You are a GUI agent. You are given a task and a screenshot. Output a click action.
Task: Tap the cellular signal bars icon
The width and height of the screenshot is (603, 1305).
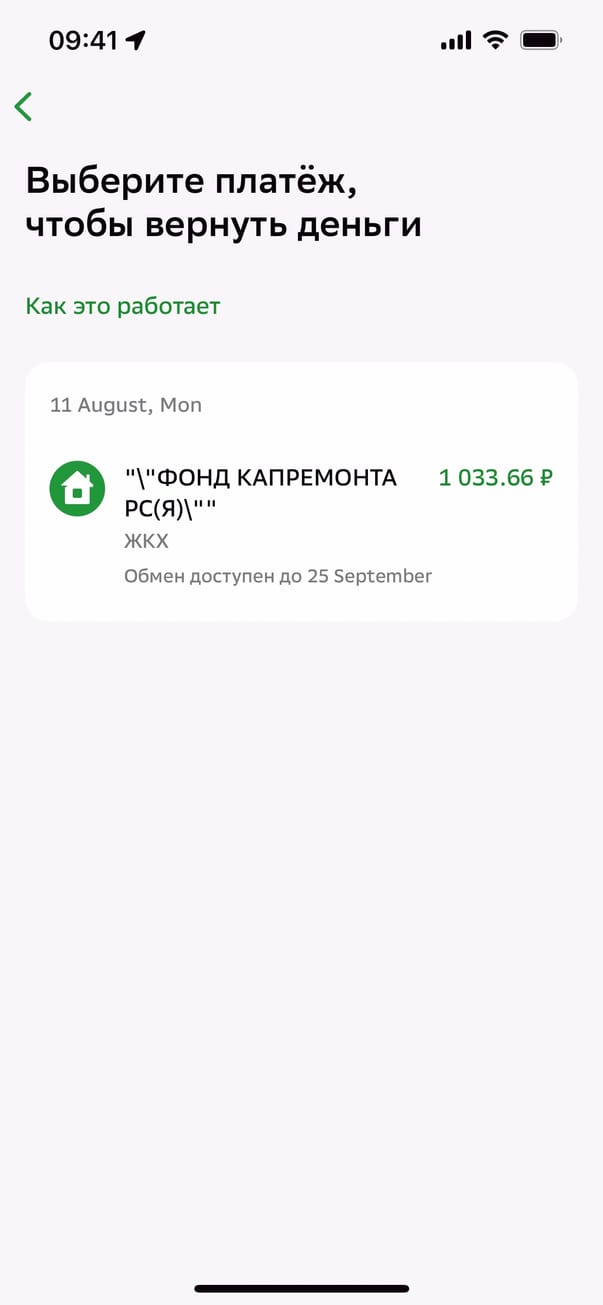[x=455, y=41]
